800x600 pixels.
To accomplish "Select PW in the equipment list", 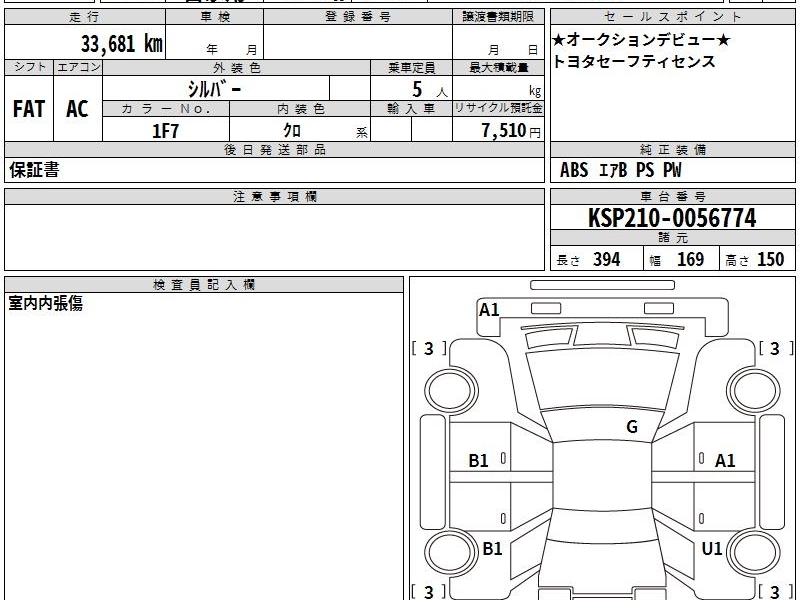I will pos(672,170).
